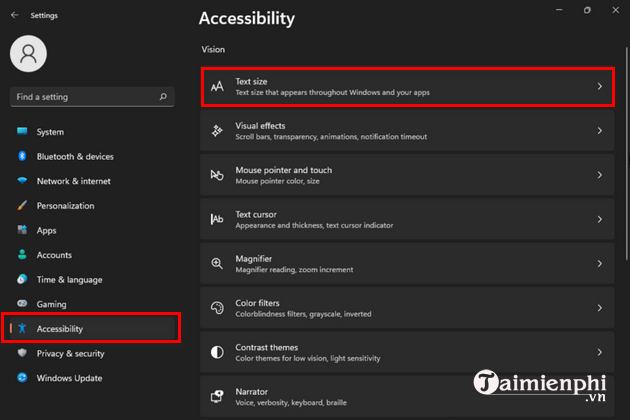Click the Privacy shield icon

pos(22,353)
